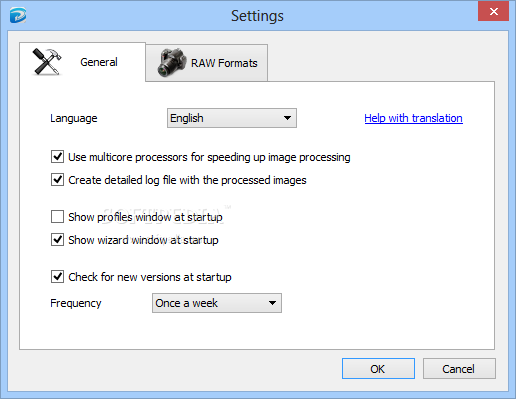Click the crossed tools General icon

pos(47,62)
